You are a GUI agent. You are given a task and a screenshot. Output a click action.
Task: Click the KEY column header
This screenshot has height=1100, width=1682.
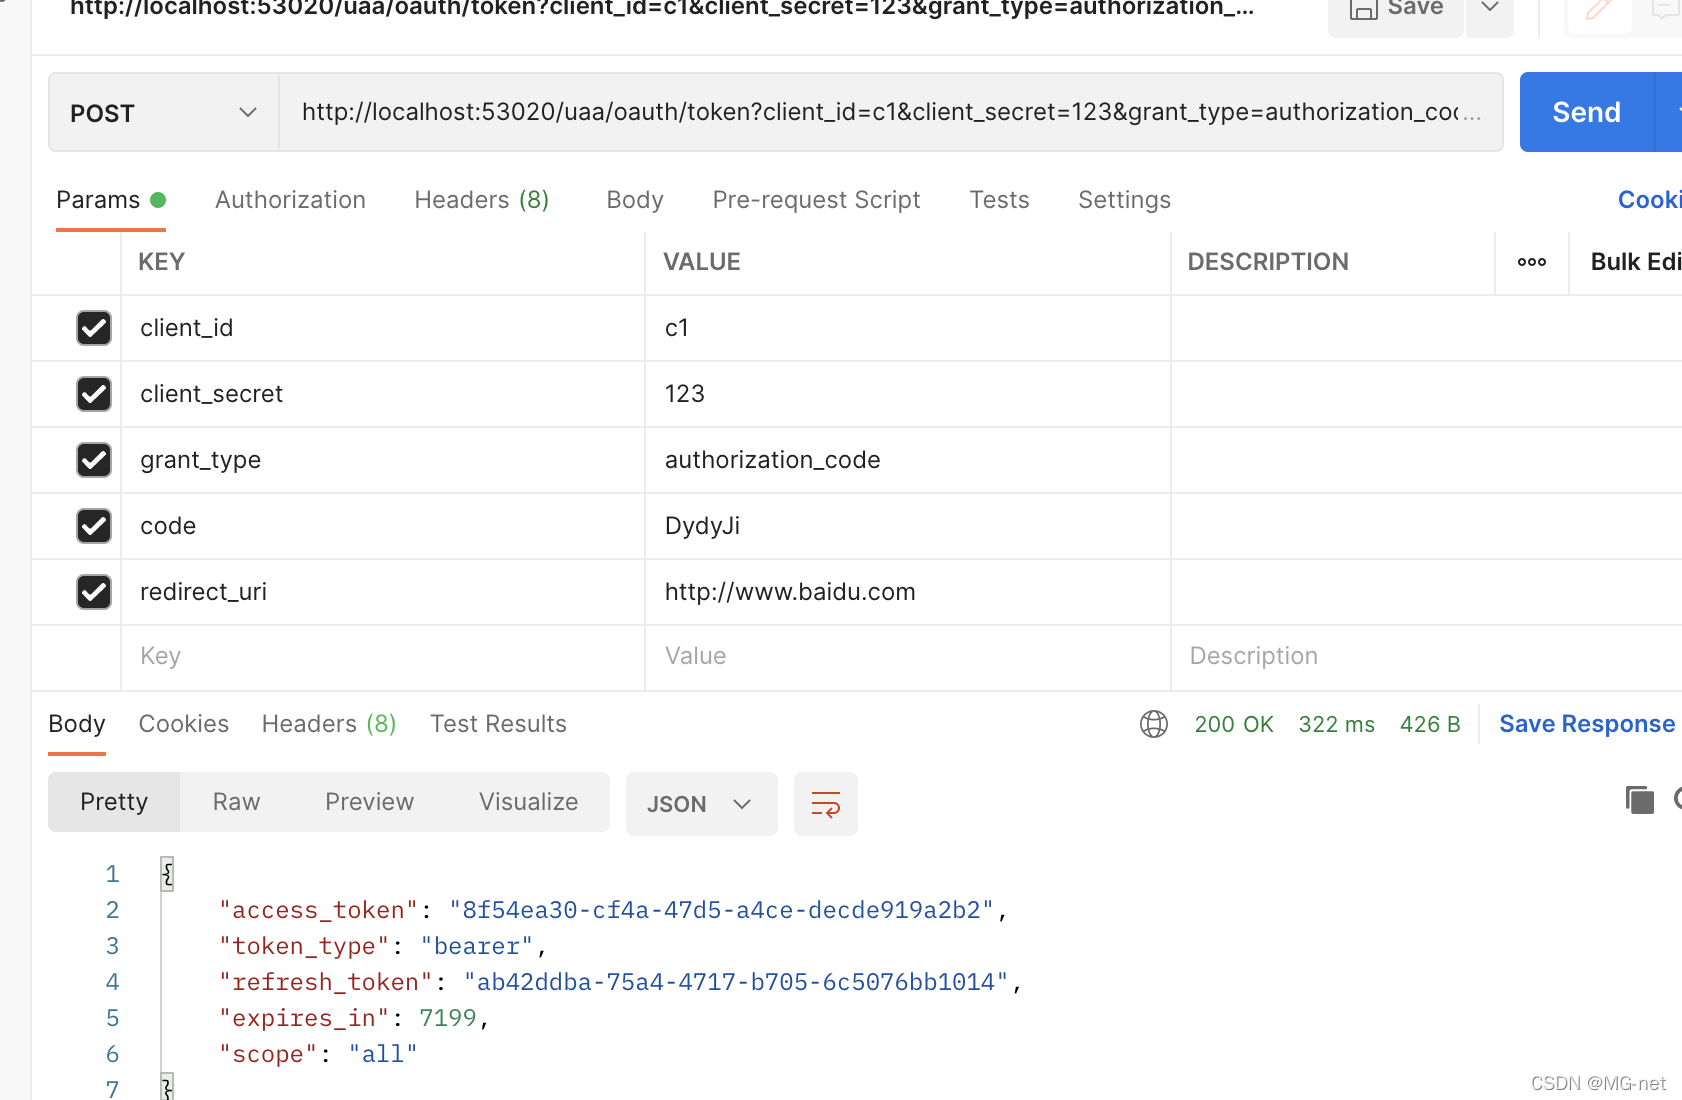pyautogui.click(x=162, y=262)
